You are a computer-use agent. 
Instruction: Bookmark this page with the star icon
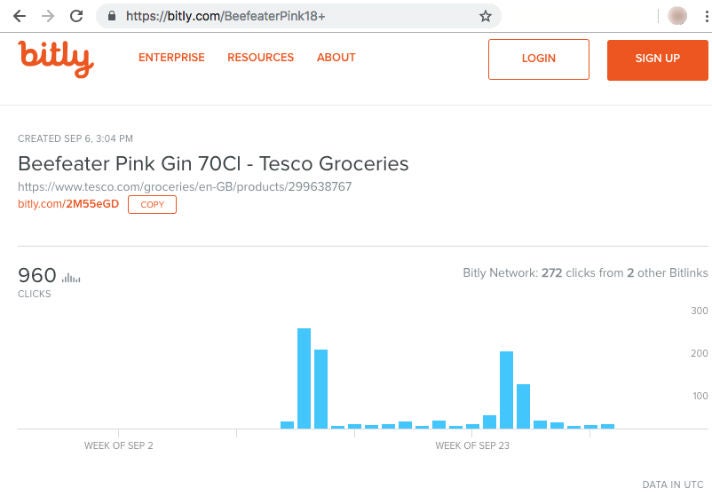[x=485, y=16]
